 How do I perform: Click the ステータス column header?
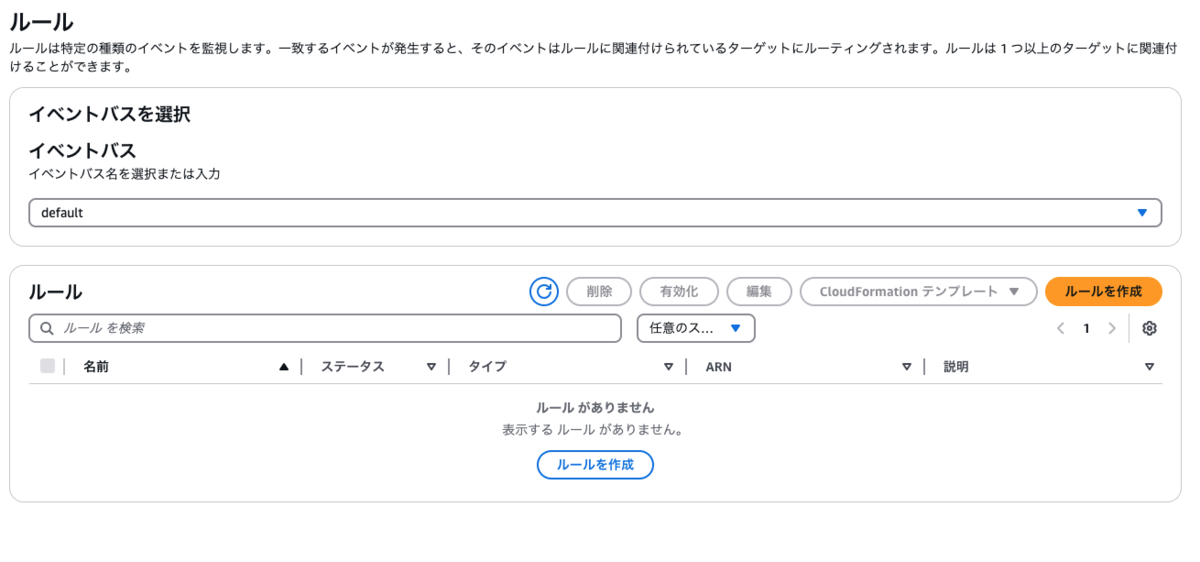[352, 367]
